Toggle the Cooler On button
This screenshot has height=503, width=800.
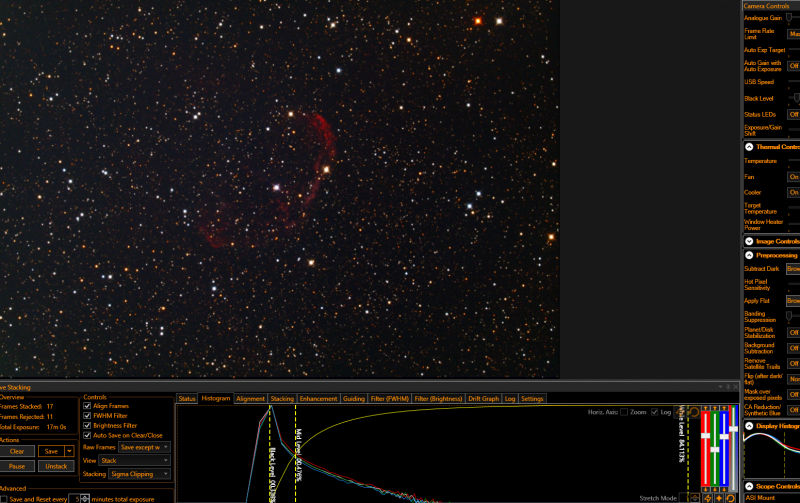coord(794,192)
